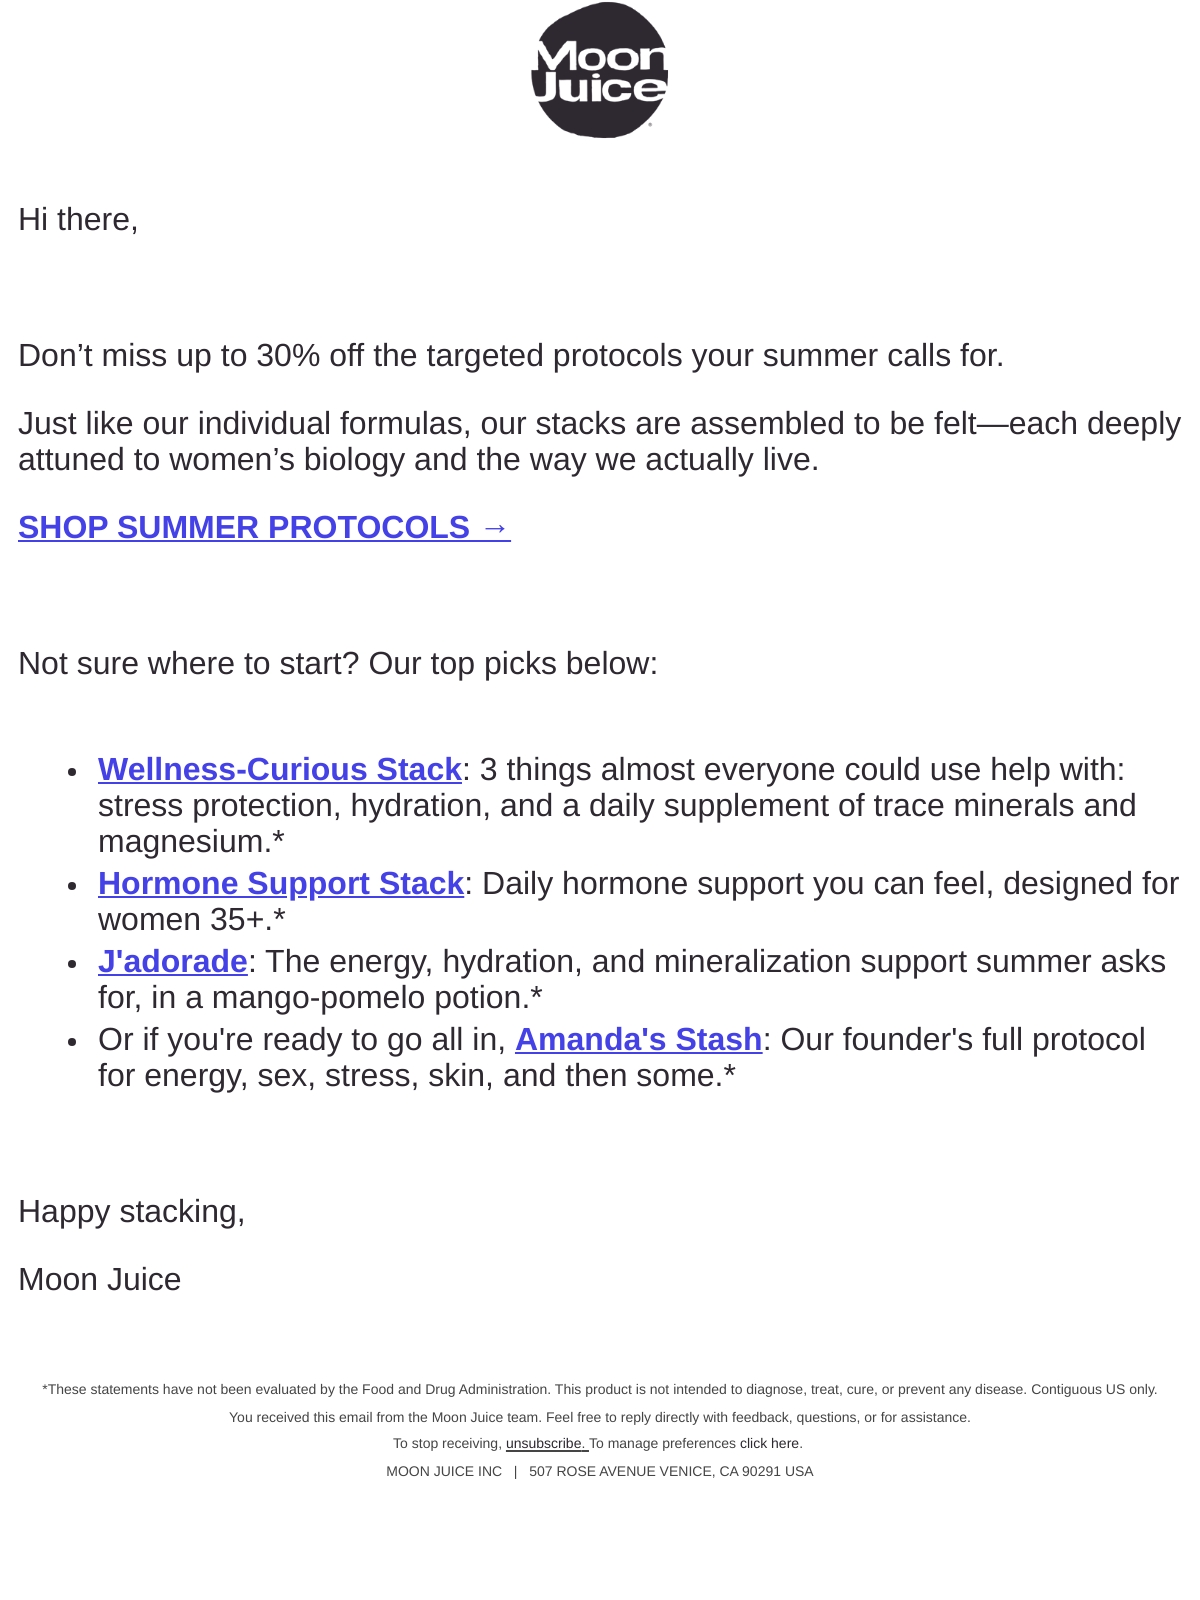The height and width of the screenshot is (1600, 1200).
Task: Click the paragraph about stacks assembled to be felt
Action: click(x=599, y=441)
